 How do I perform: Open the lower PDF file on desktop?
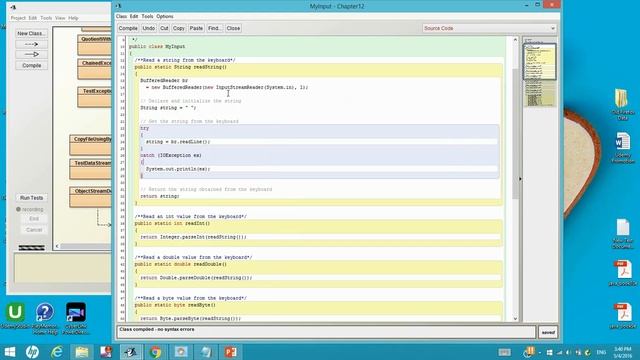622,316
